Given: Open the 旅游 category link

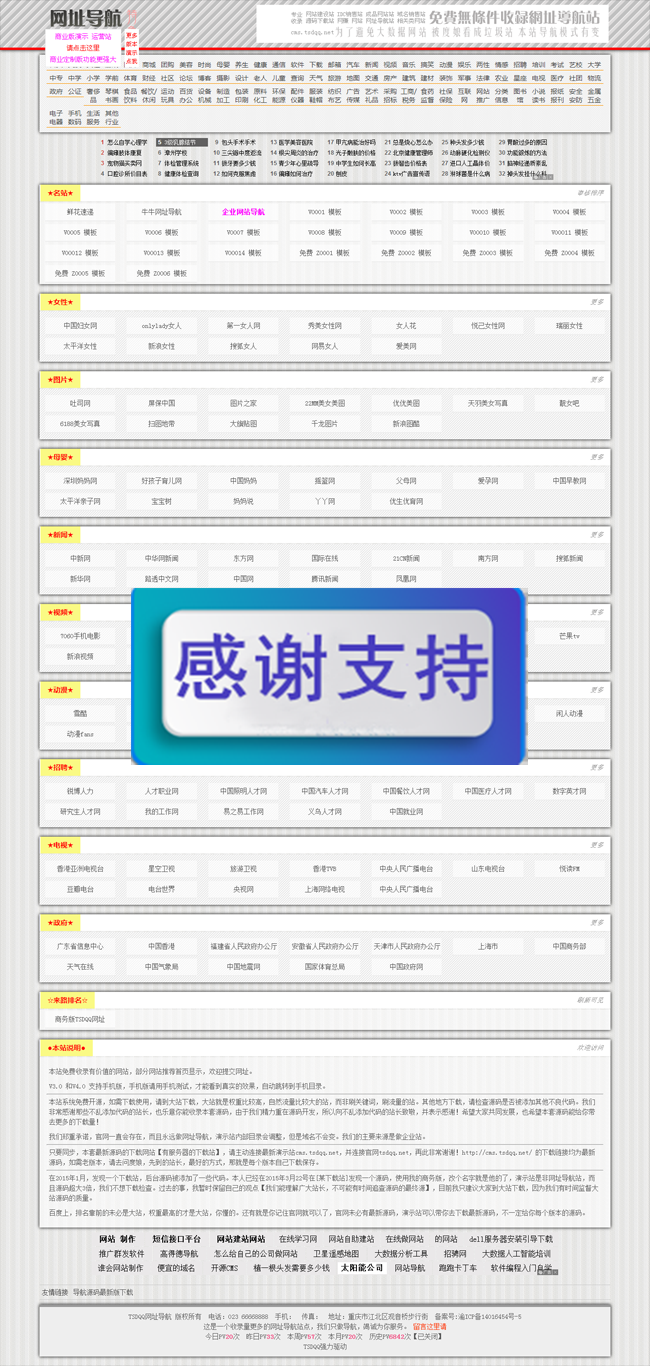Looking at the screenshot, I should (x=334, y=77).
